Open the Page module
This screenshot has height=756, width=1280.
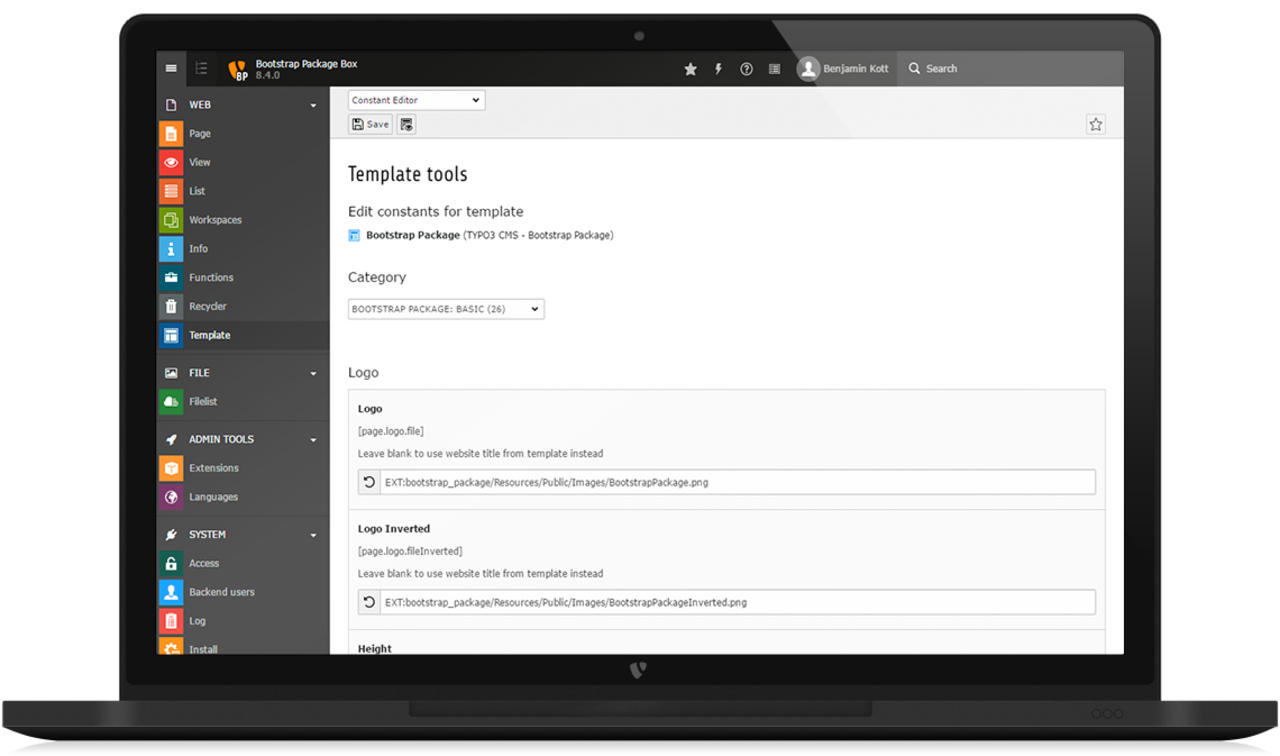tap(199, 134)
